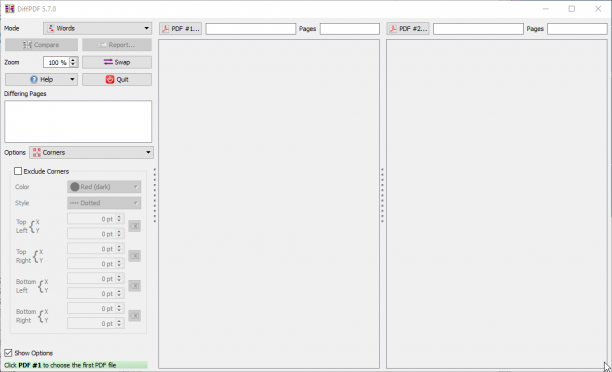This screenshot has width=612, height=372.
Task: Click the Bottom Right Y value field
Action: (96, 324)
